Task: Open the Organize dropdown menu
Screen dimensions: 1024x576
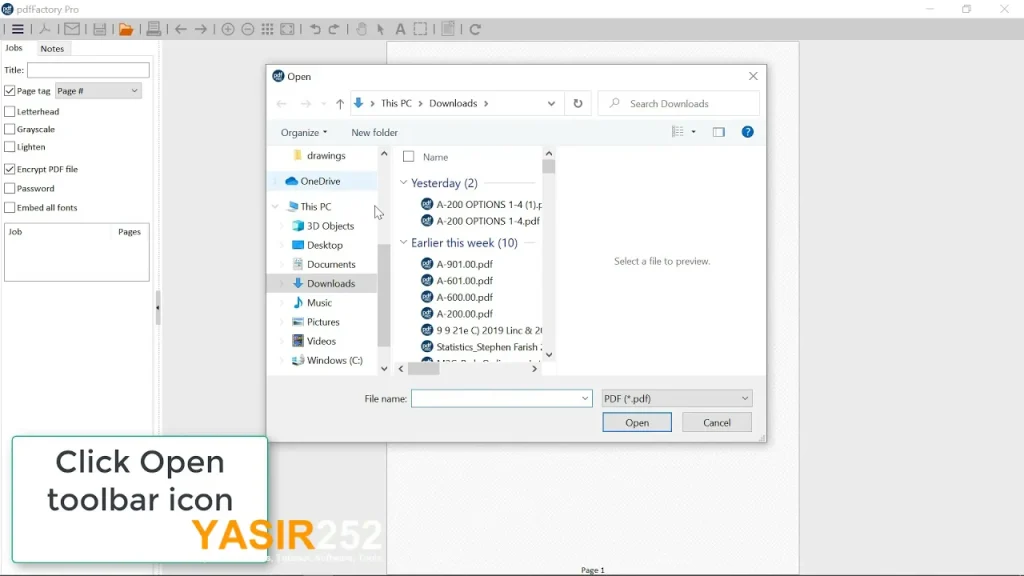Action: 304,133
